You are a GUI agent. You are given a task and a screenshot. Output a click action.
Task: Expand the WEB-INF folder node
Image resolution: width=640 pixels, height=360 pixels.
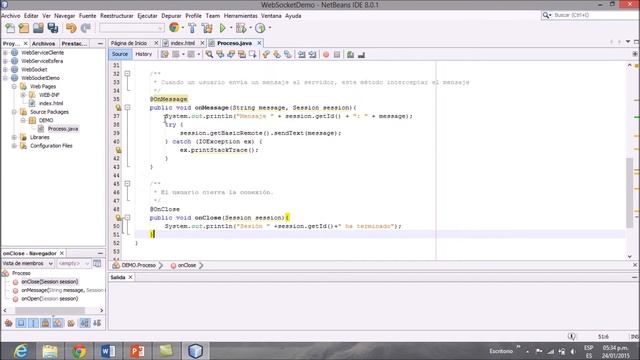pos(23,95)
